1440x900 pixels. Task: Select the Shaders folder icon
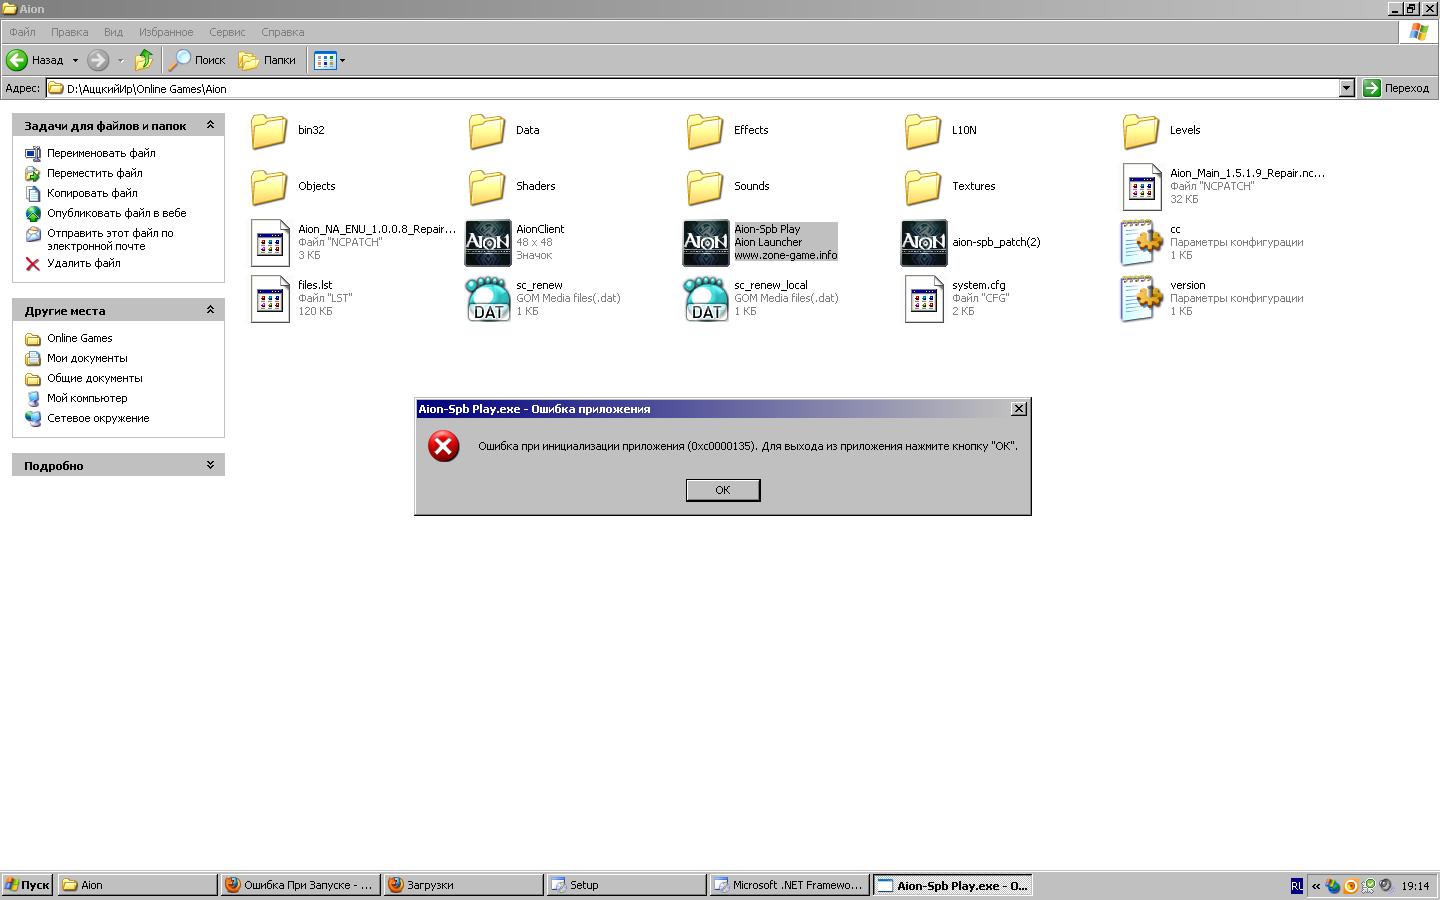(x=487, y=186)
